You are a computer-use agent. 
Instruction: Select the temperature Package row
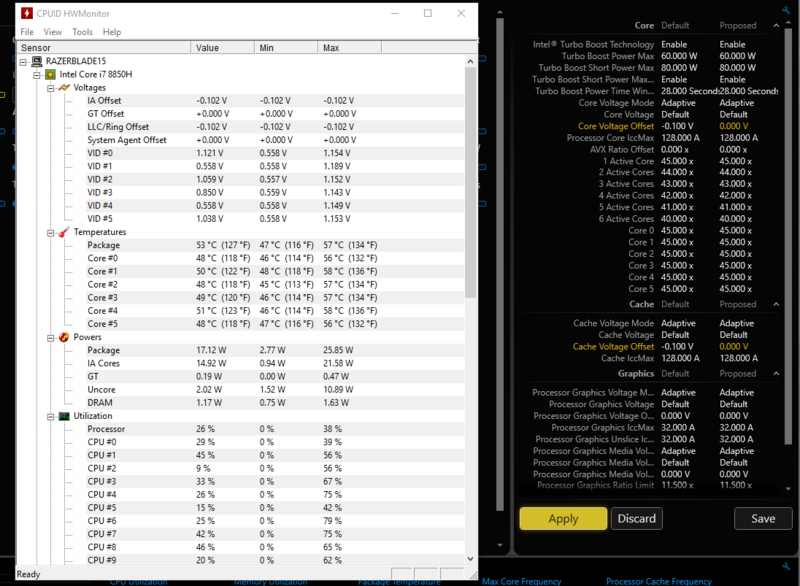pyautogui.click(x=275, y=245)
